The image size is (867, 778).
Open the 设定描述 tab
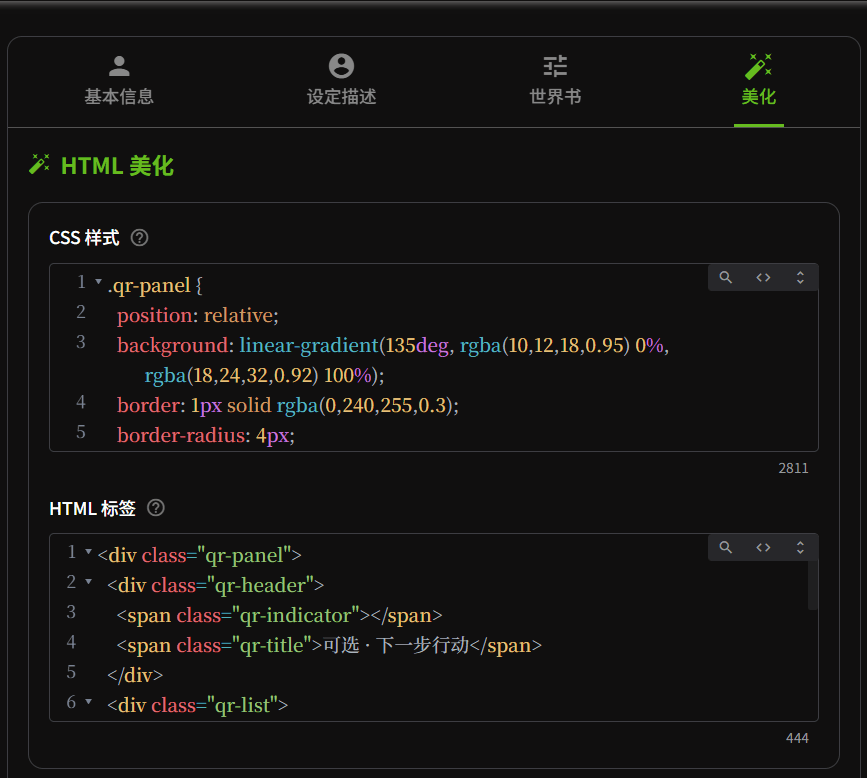(341, 81)
